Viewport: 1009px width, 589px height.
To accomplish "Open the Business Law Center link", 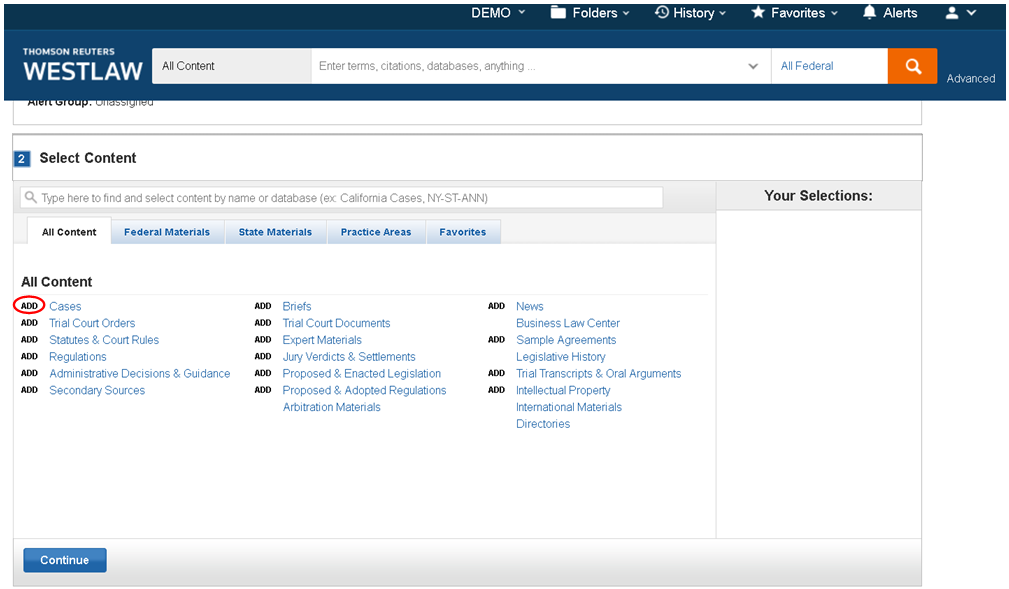I will pos(568,323).
